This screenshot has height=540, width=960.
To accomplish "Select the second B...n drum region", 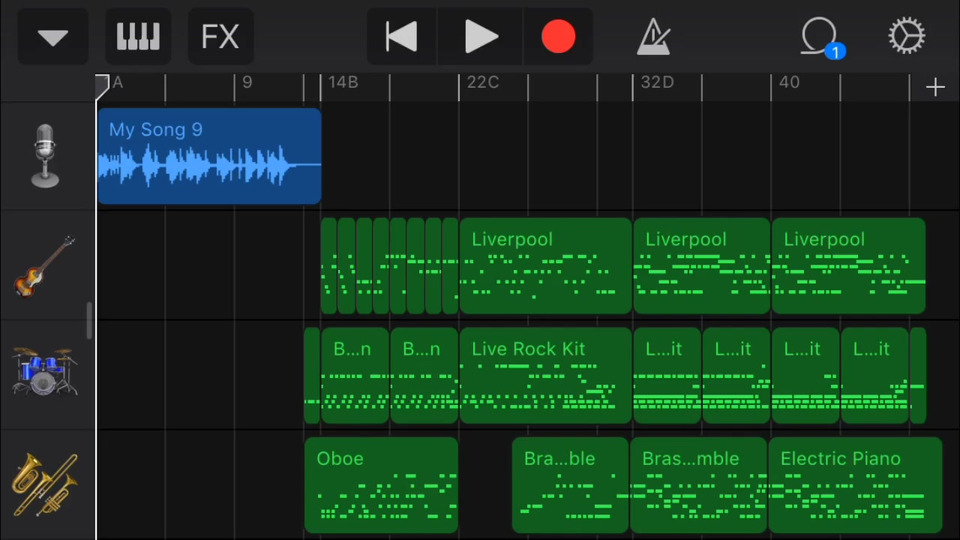I will click(x=424, y=375).
